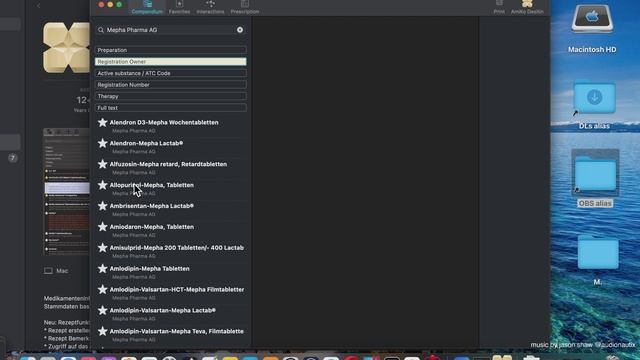The width and height of the screenshot is (640, 360).
Task: Star the Amlodipin-Valsartan-Mepha Teva entry
Action: tap(102, 331)
